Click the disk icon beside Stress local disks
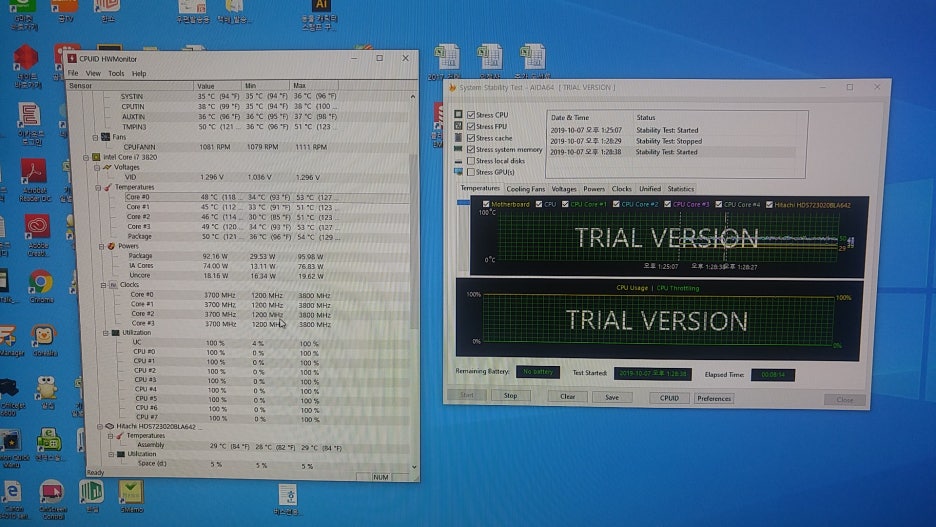This screenshot has height=527, width=936. tap(458, 161)
